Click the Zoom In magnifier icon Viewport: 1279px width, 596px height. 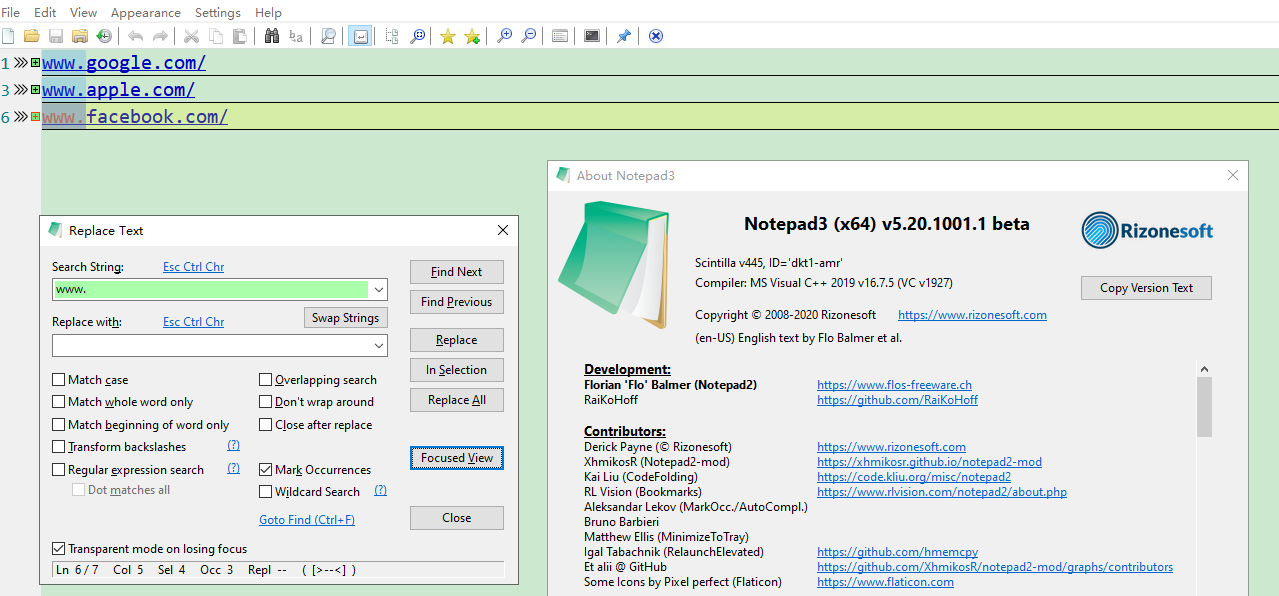coord(504,36)
